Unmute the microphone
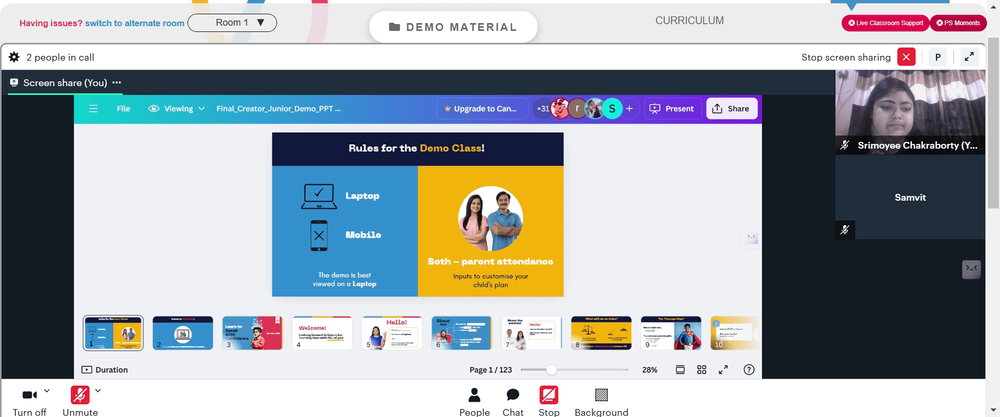 tap(80, 402)
